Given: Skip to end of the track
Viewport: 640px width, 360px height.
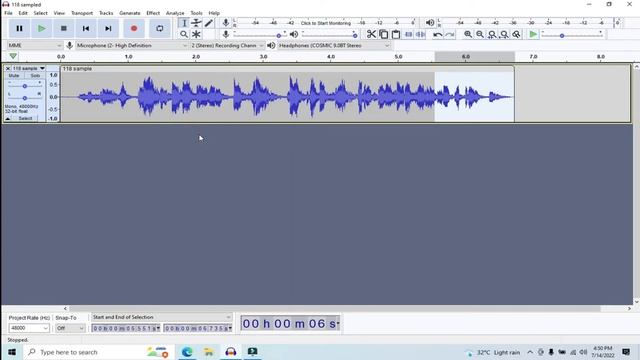Looking at the screenshot, I should (x=108, y=29).
